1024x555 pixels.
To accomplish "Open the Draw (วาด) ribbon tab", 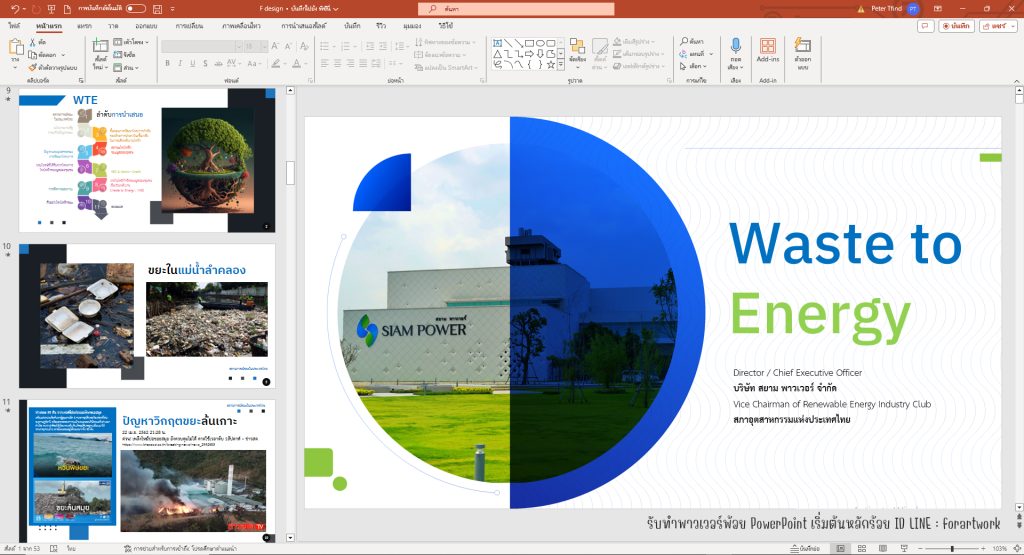I will pyautogui.click(x=114, y=26).
